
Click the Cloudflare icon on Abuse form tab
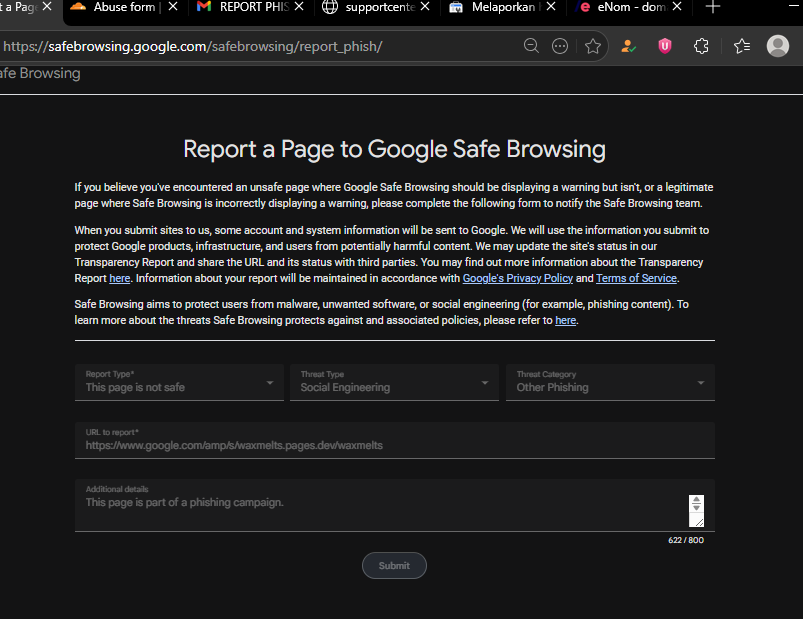coord(78,7)
